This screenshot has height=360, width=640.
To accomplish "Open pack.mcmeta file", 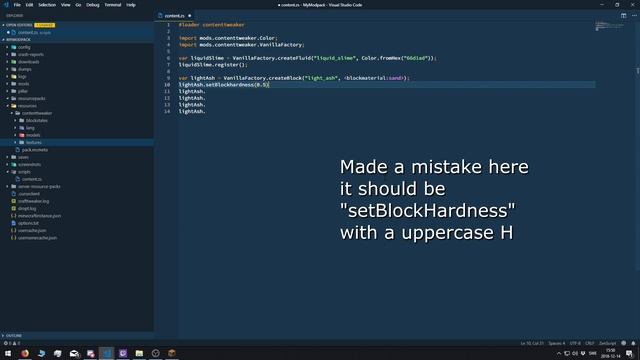I will click(x=35, y=150).
